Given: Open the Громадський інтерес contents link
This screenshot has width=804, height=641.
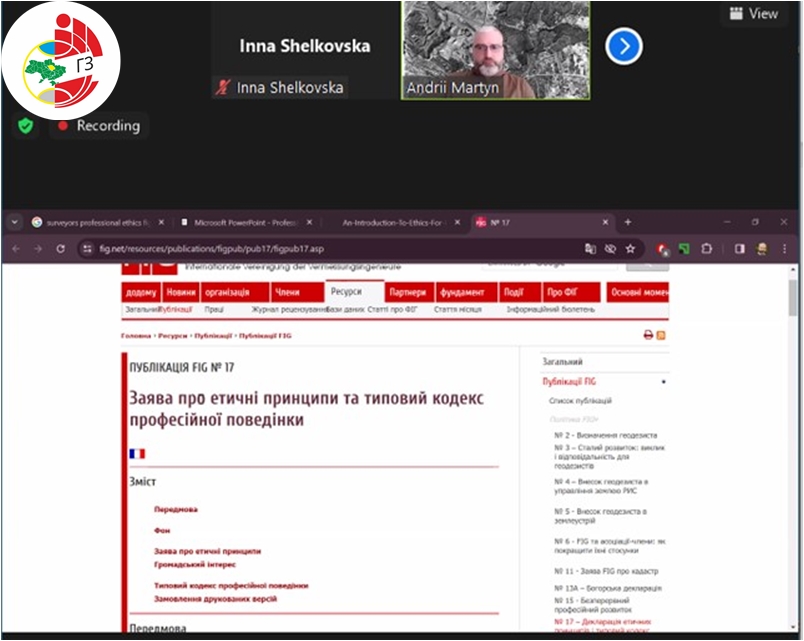Looking at the screenshot, I should coord(195,565).
